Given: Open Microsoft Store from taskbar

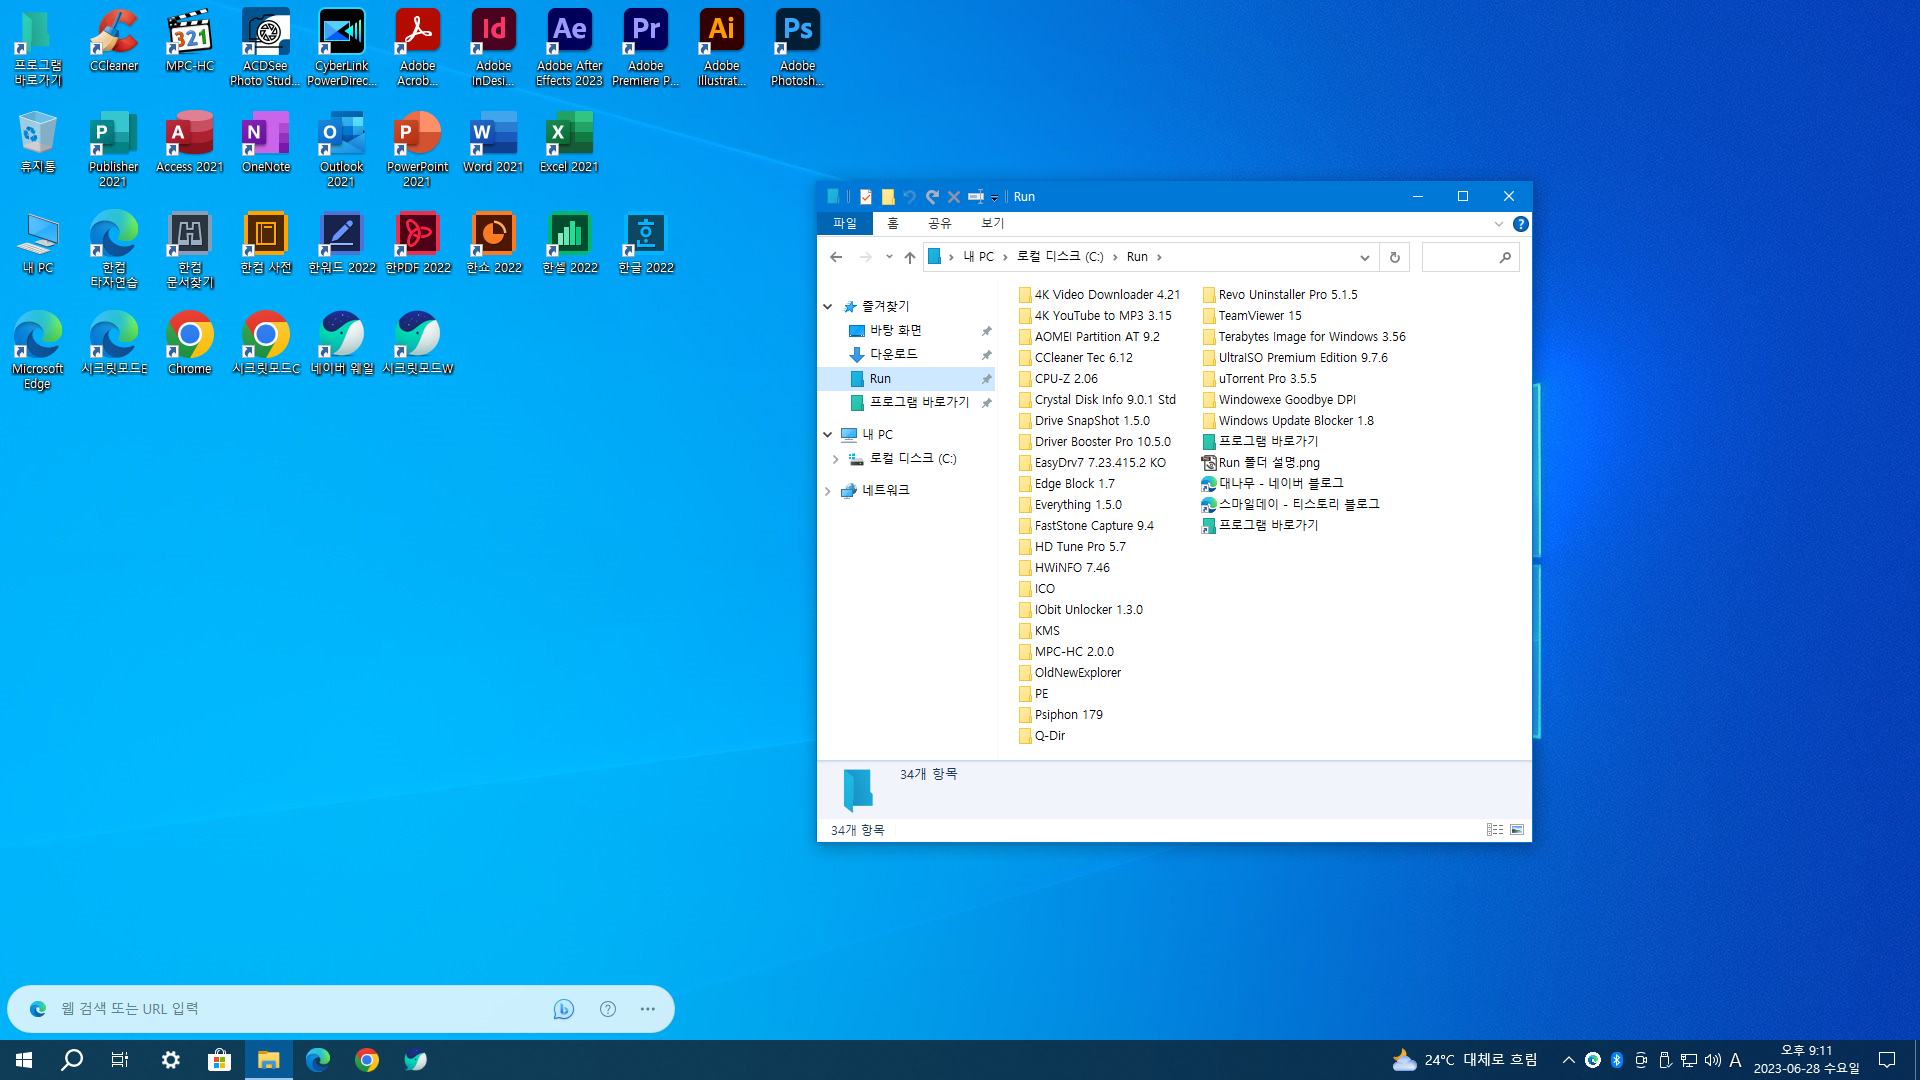Looking at the screenshot, I should [219, 1060].
